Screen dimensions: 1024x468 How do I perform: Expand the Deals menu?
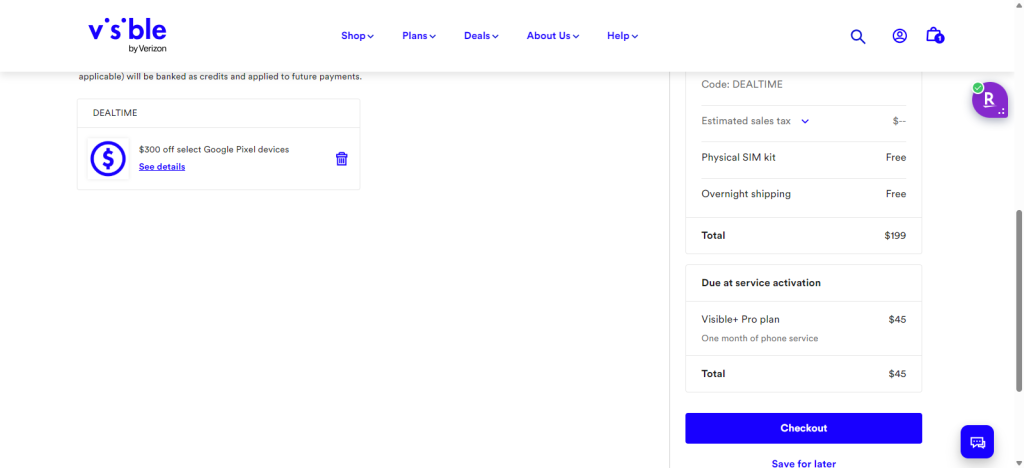click(x=481, y=36)
